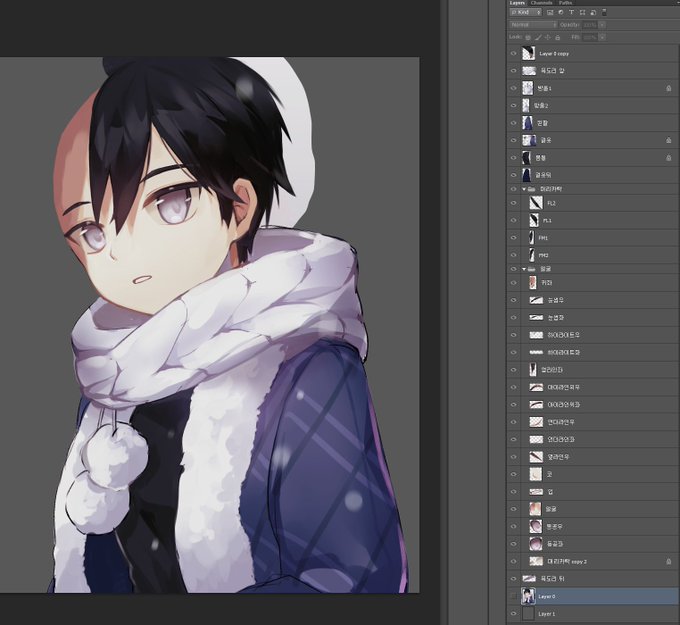Select the Layer 0 thumbnail
This screenshot has width=680, height=625.
pyautogui.click(x=528, y=596)
